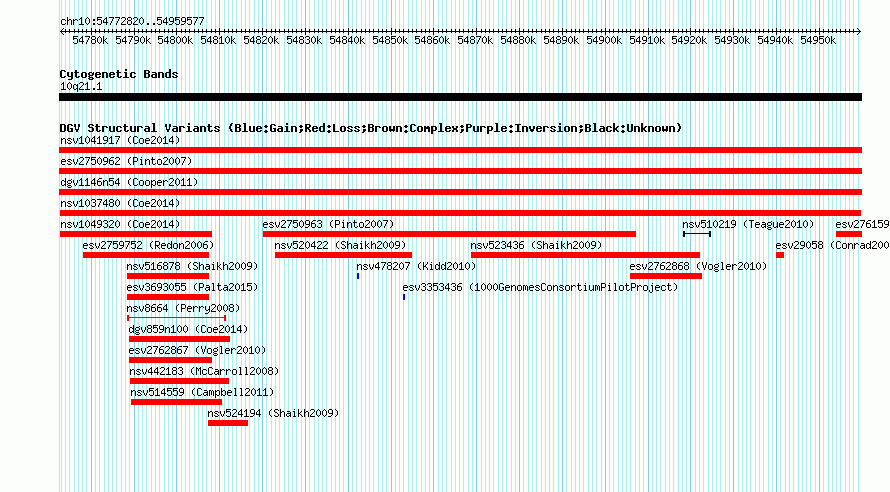Open nsv523436 (Shaikh2009) label
Image resolution: width=890 pixels, height=492 pixels.
[536, 245]
